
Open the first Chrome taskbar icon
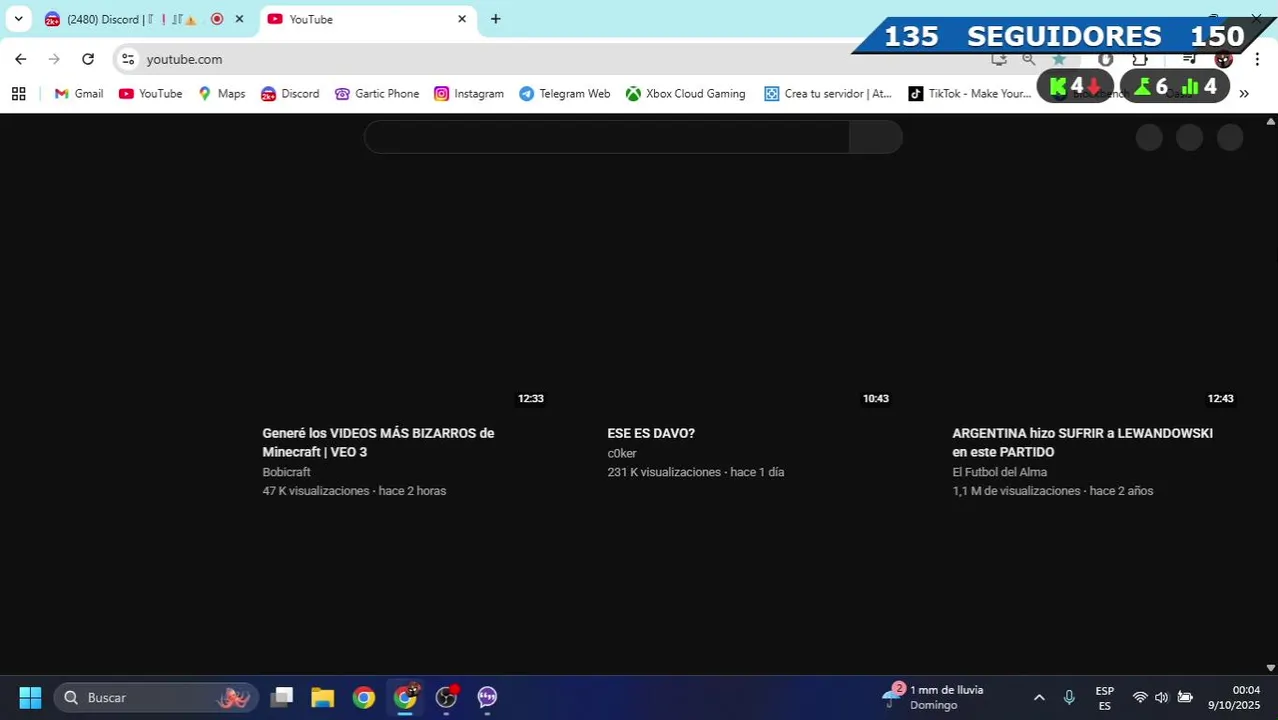[x=364, y=697]
